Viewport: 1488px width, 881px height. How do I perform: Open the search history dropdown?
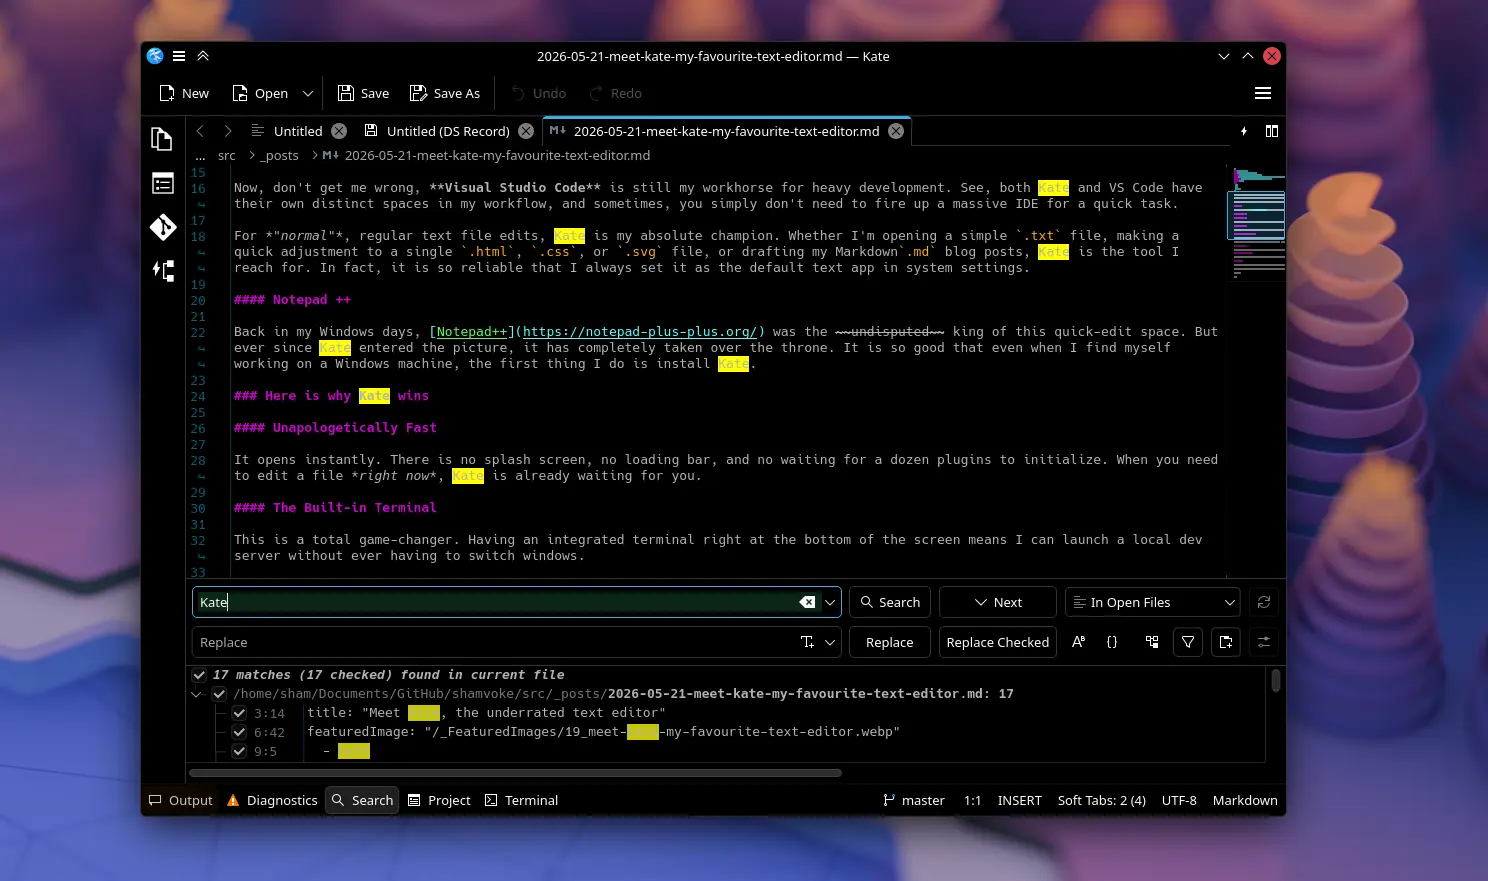pyautogui.click(x=830, y=602)
